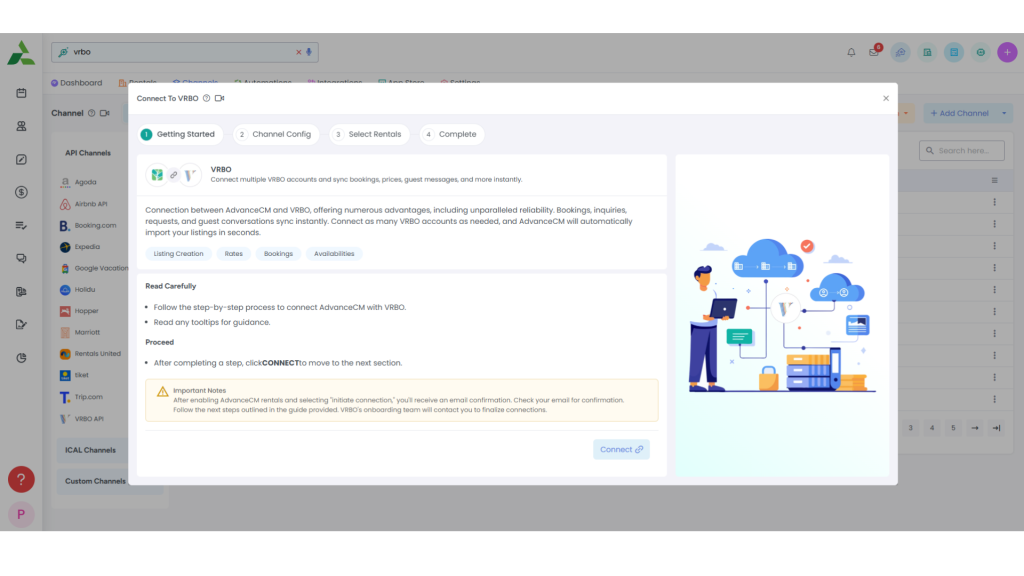
Task: Open the P user profile avatar
Action: click(21, 514)
